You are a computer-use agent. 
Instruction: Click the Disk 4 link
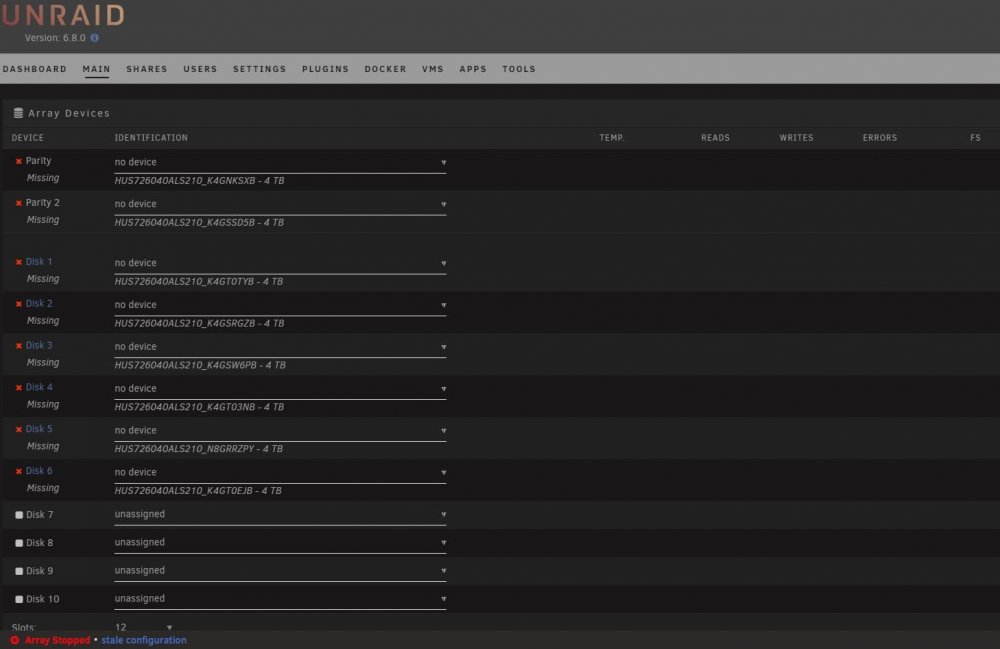[39, 388]
